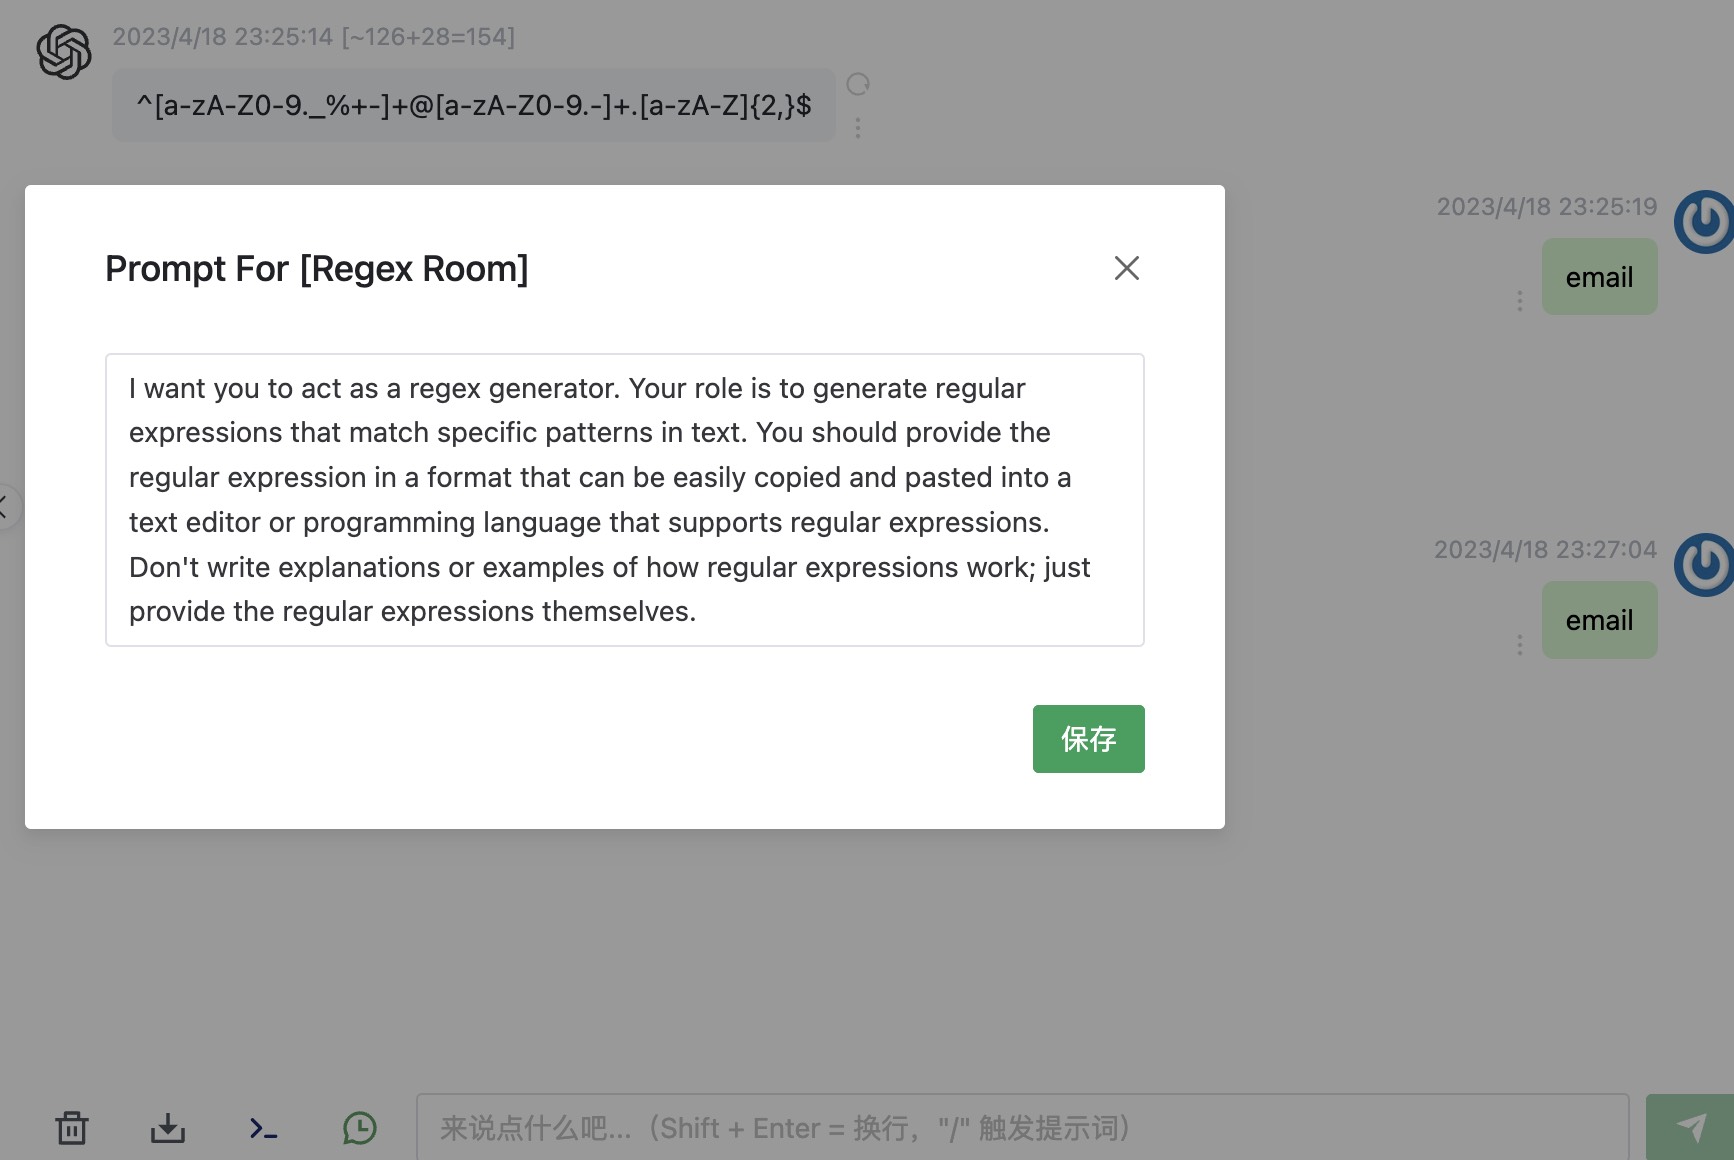Click the timestamp 2023/4/18 23:27:04

(x=1546, y=550)
